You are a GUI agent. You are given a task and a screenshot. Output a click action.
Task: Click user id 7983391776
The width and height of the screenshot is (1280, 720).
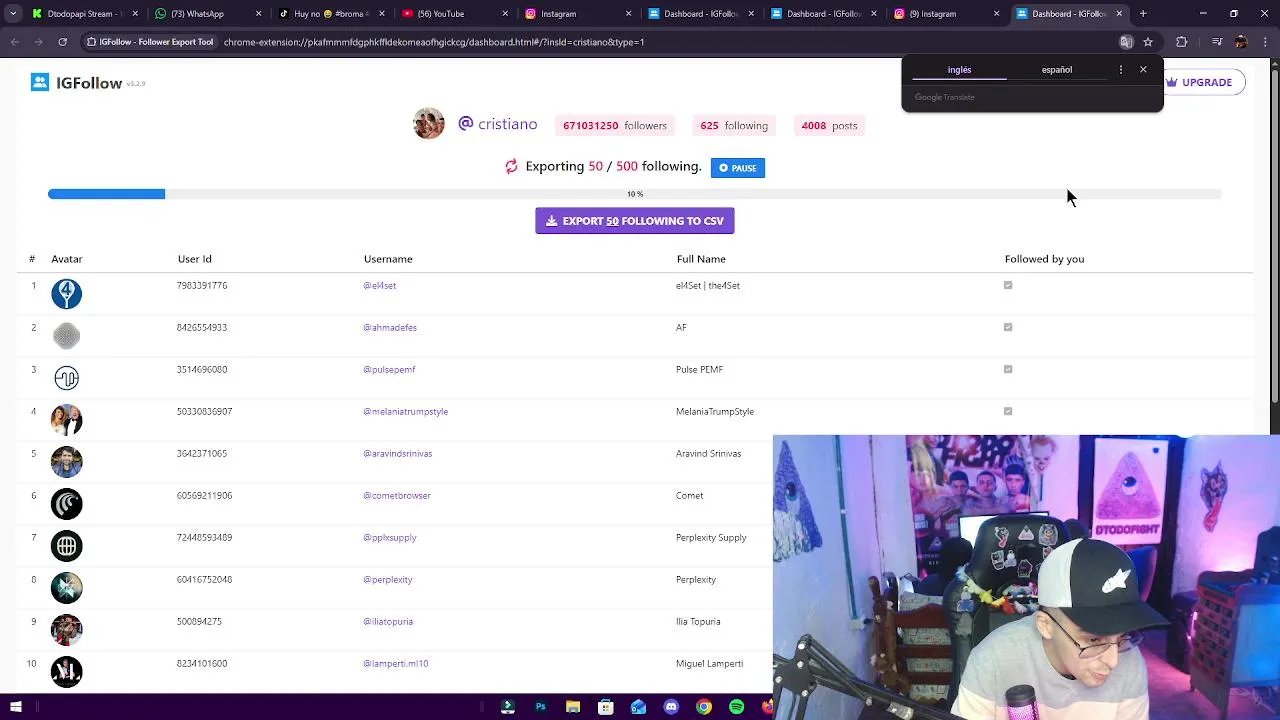coord(202,285)
